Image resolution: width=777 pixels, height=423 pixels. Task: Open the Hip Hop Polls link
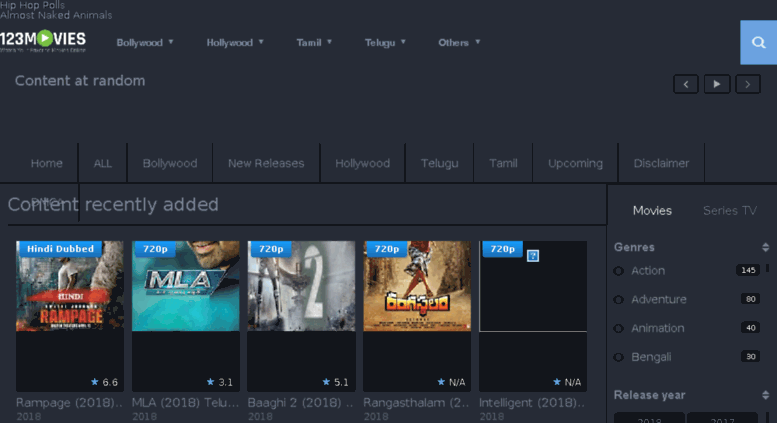pyautogui.click(x=33, y=5)
